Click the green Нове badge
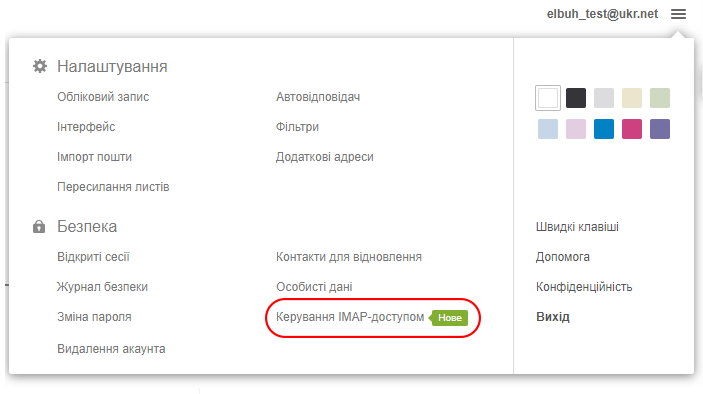 (448, 318)
